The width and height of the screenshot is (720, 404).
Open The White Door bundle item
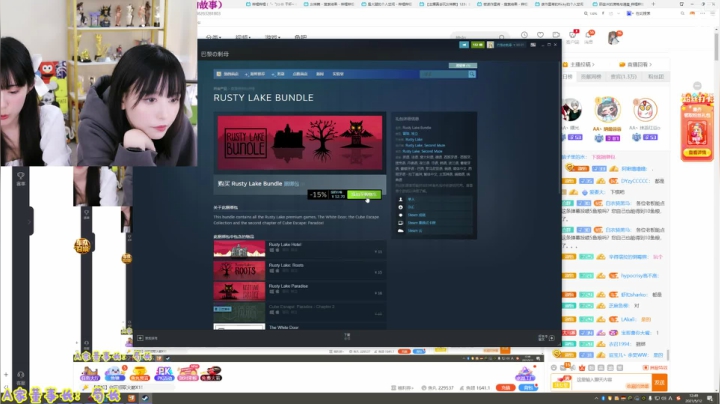(299, 326)
